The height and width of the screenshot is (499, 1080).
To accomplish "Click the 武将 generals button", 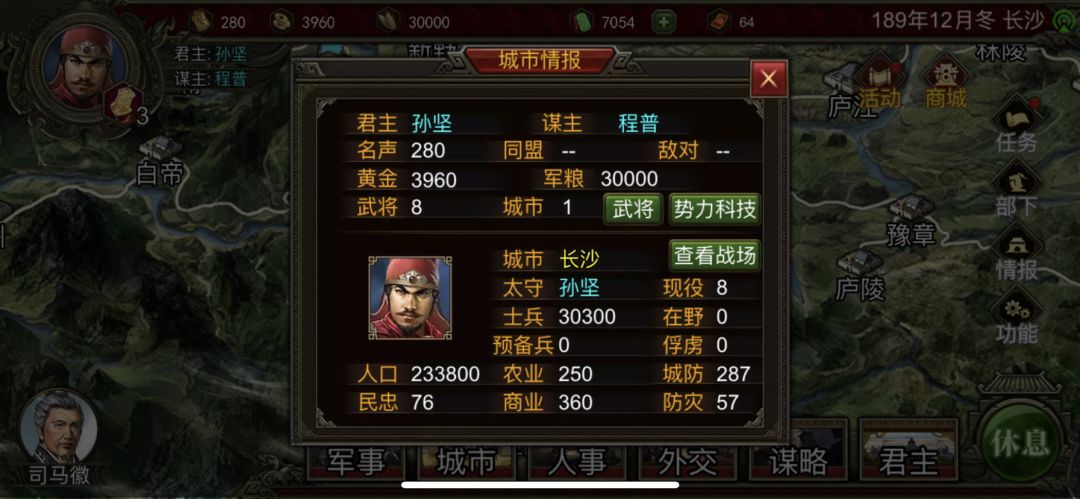I will point(633,208).
